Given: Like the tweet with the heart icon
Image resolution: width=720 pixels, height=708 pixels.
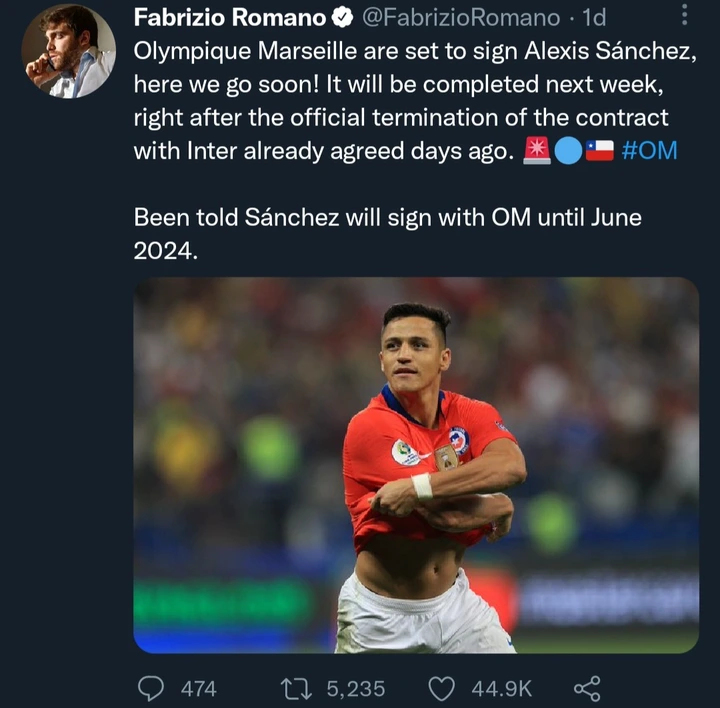Looking at the screenshot, I should (442, 688).
